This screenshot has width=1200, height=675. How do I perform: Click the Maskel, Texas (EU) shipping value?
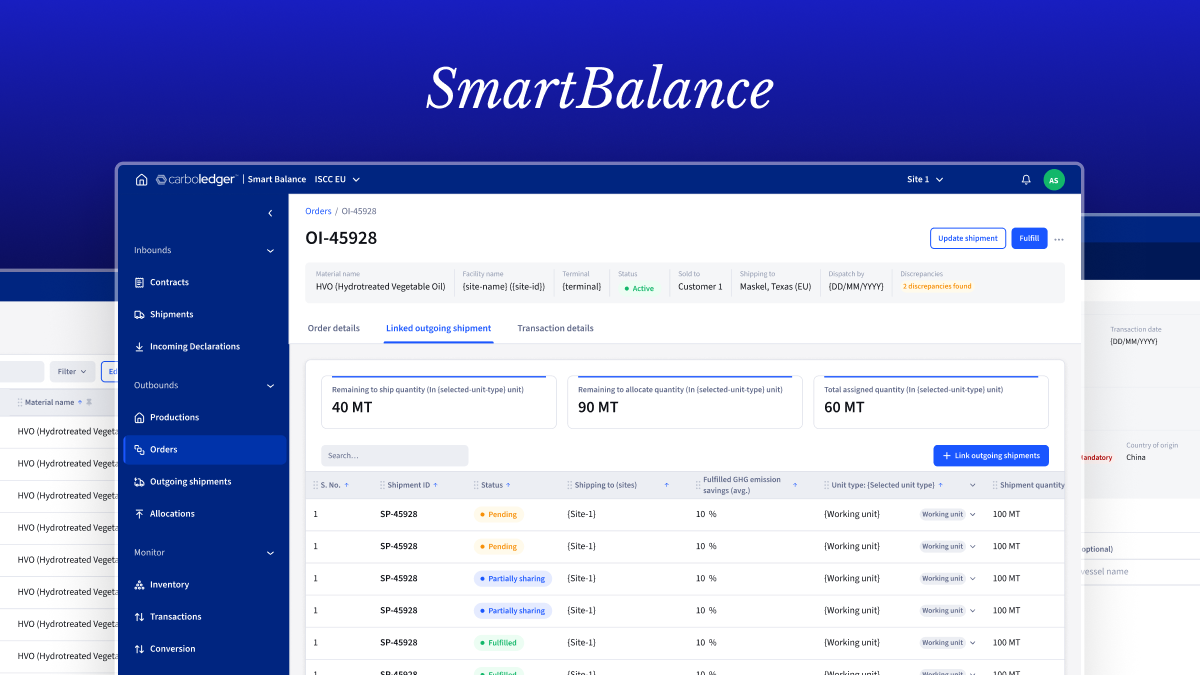point(775,287)
